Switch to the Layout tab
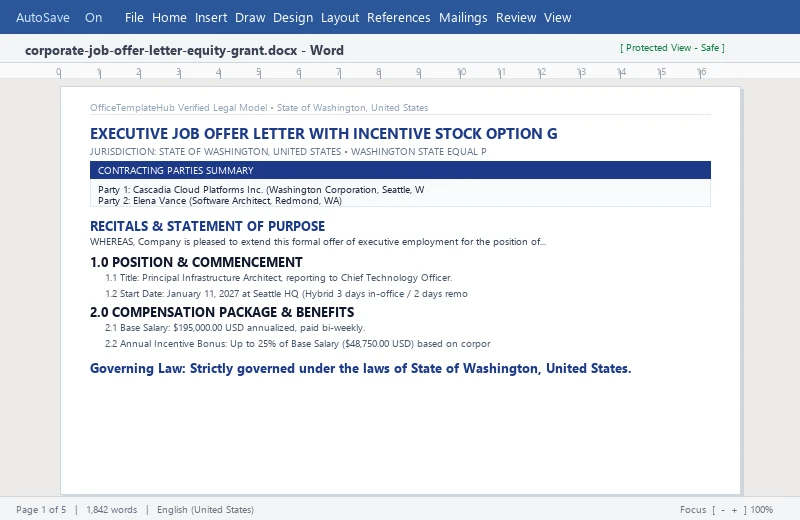The height and width of the screenshot is (520, 800). pyautogui.click(x=340, y=17)
